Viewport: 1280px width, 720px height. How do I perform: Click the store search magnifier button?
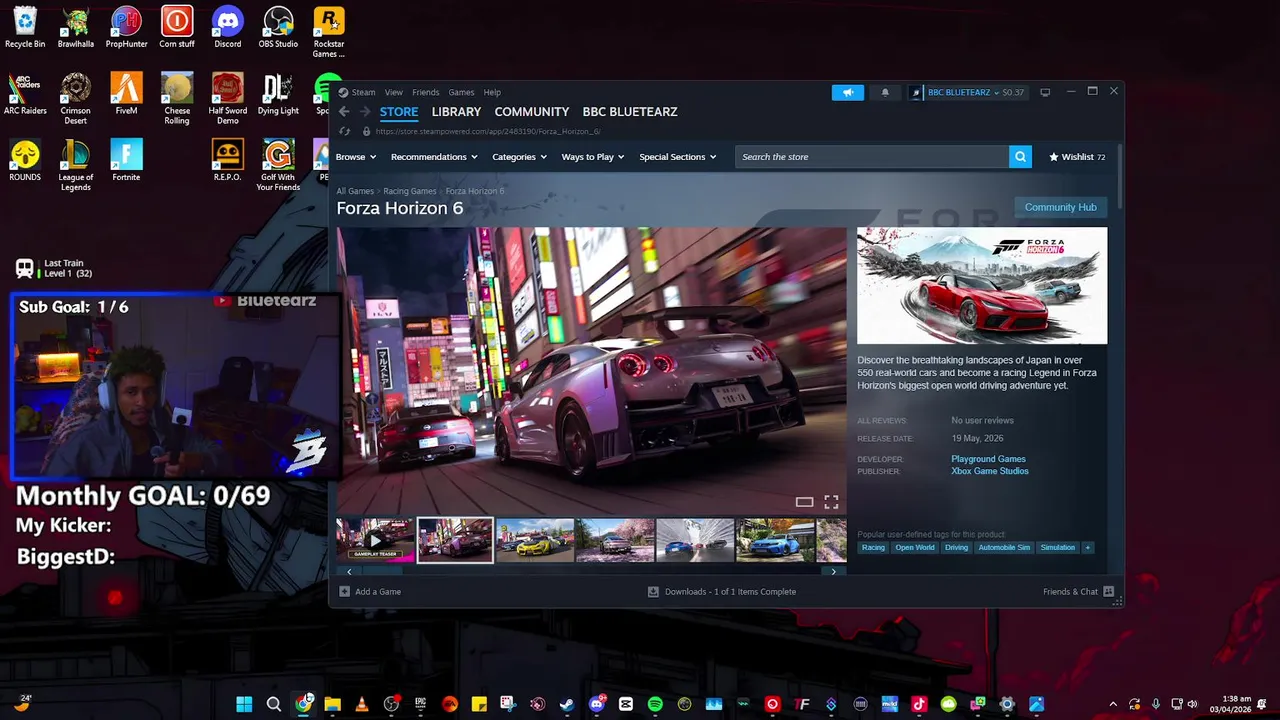[x=1020, y=157]
